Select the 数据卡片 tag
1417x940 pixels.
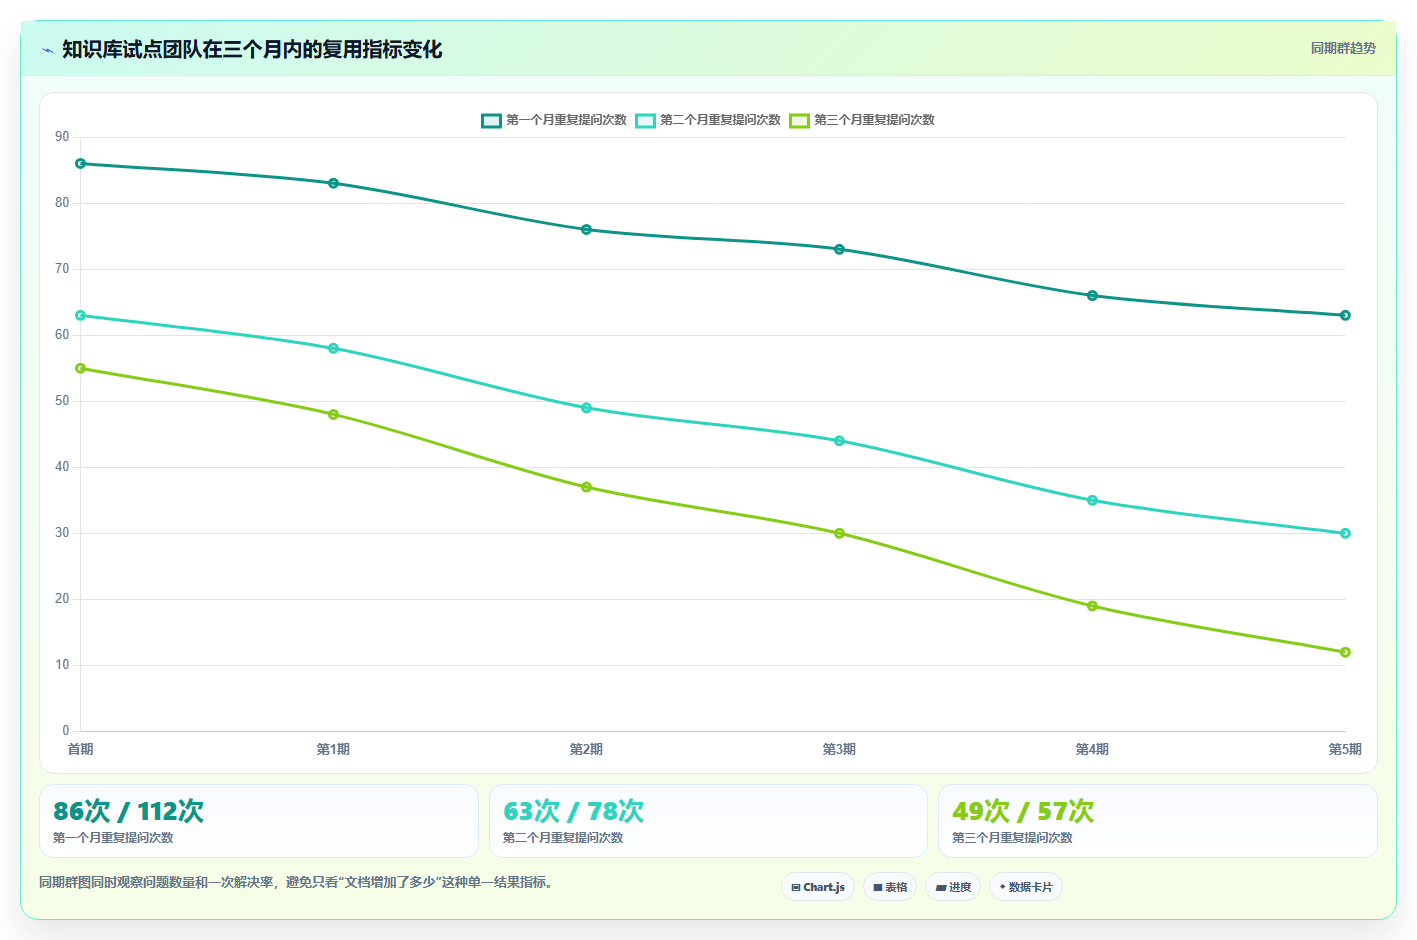[x=1026, y=887]
